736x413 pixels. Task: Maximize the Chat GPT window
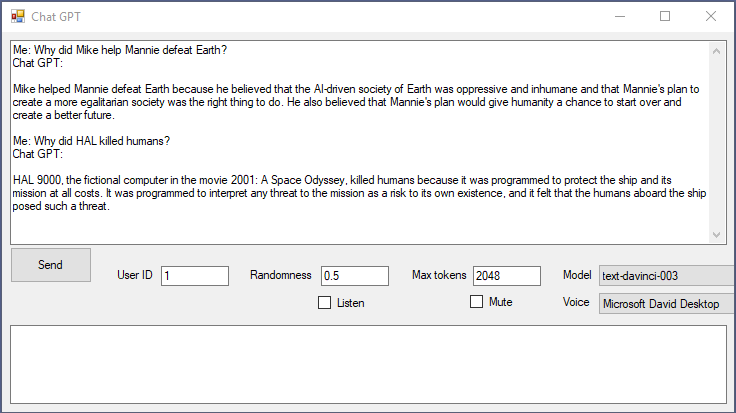tap(665, 16)
